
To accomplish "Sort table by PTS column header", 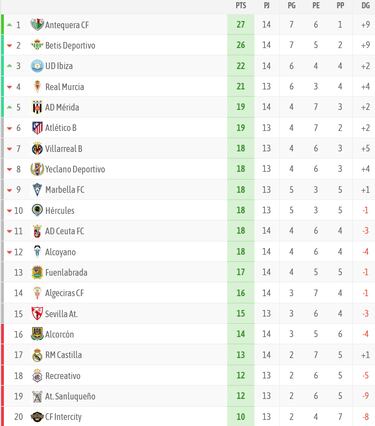I will tap(241, 6).
